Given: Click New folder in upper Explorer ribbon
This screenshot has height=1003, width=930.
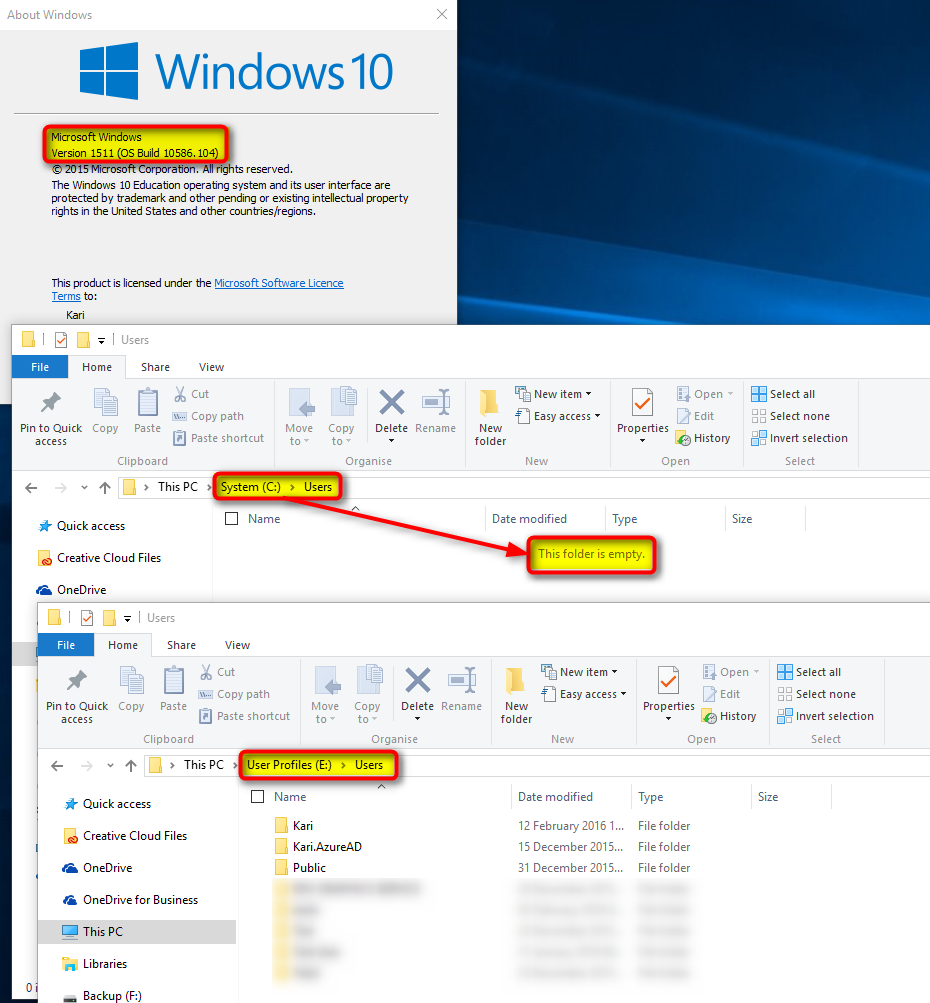Looking at the screenshot, I should click(490, 416).
